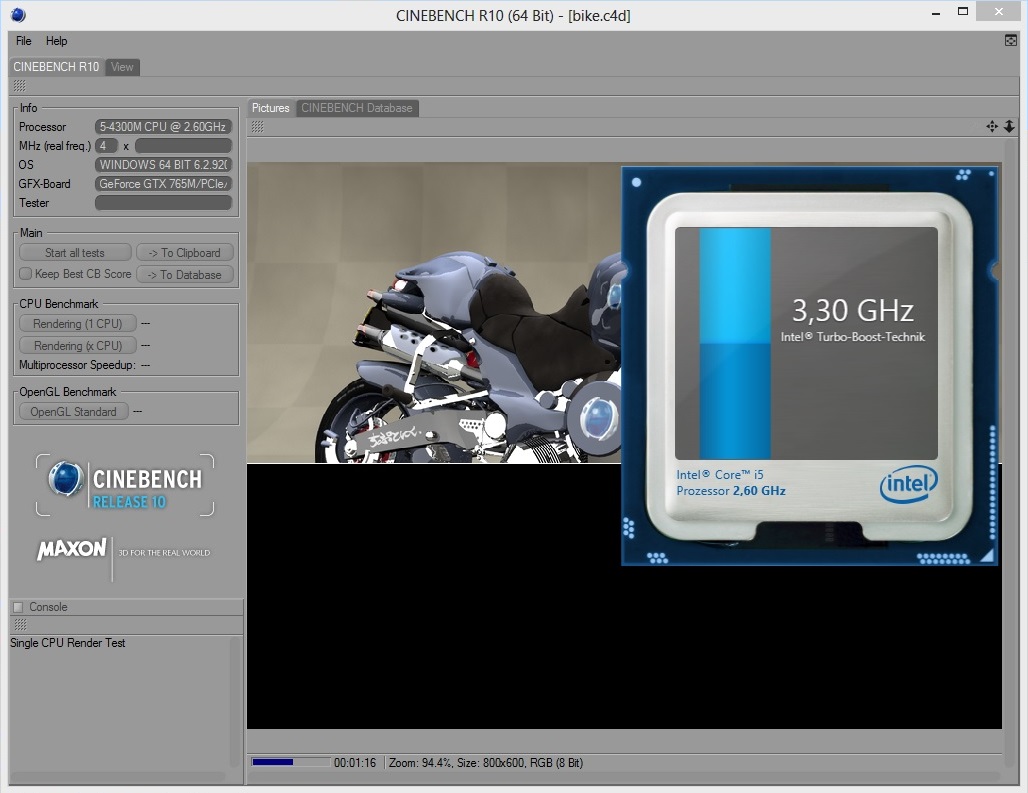Screen dimensions: 1028x793
Task: Toggle the Console checkbox
Action: [x=18, y=607]
